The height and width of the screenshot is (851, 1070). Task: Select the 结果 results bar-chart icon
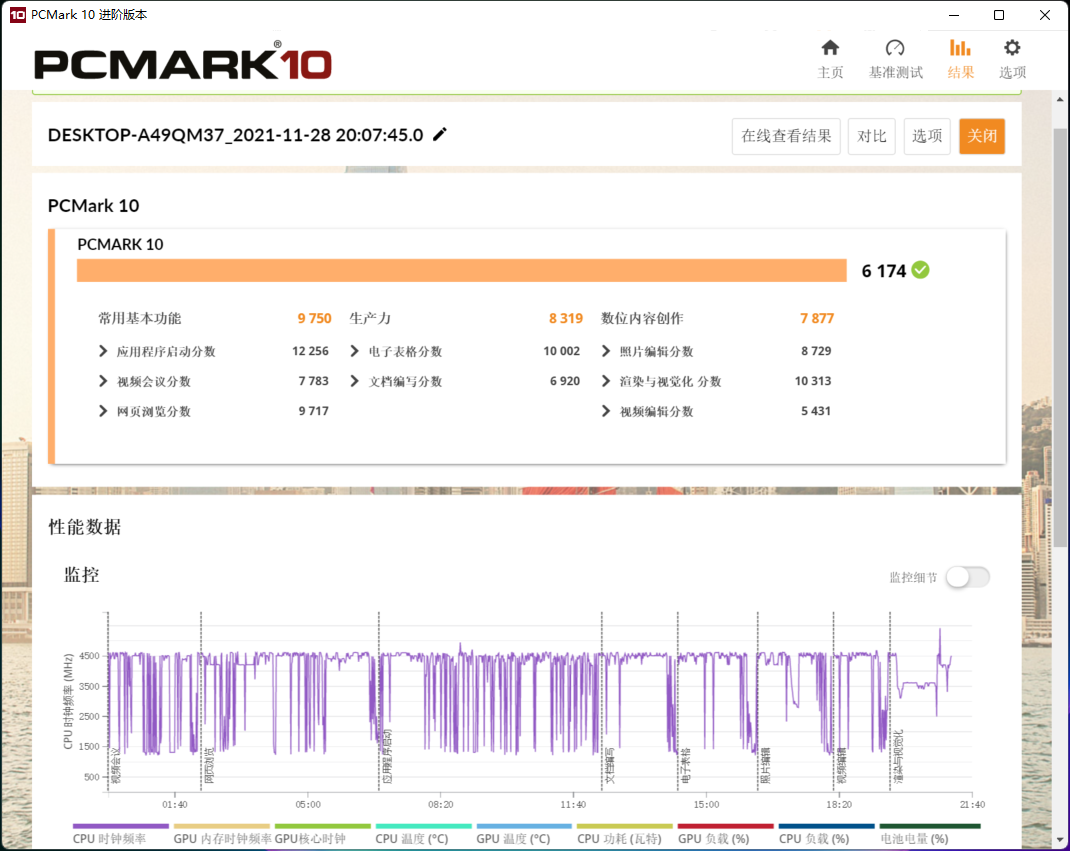(959, 48)
